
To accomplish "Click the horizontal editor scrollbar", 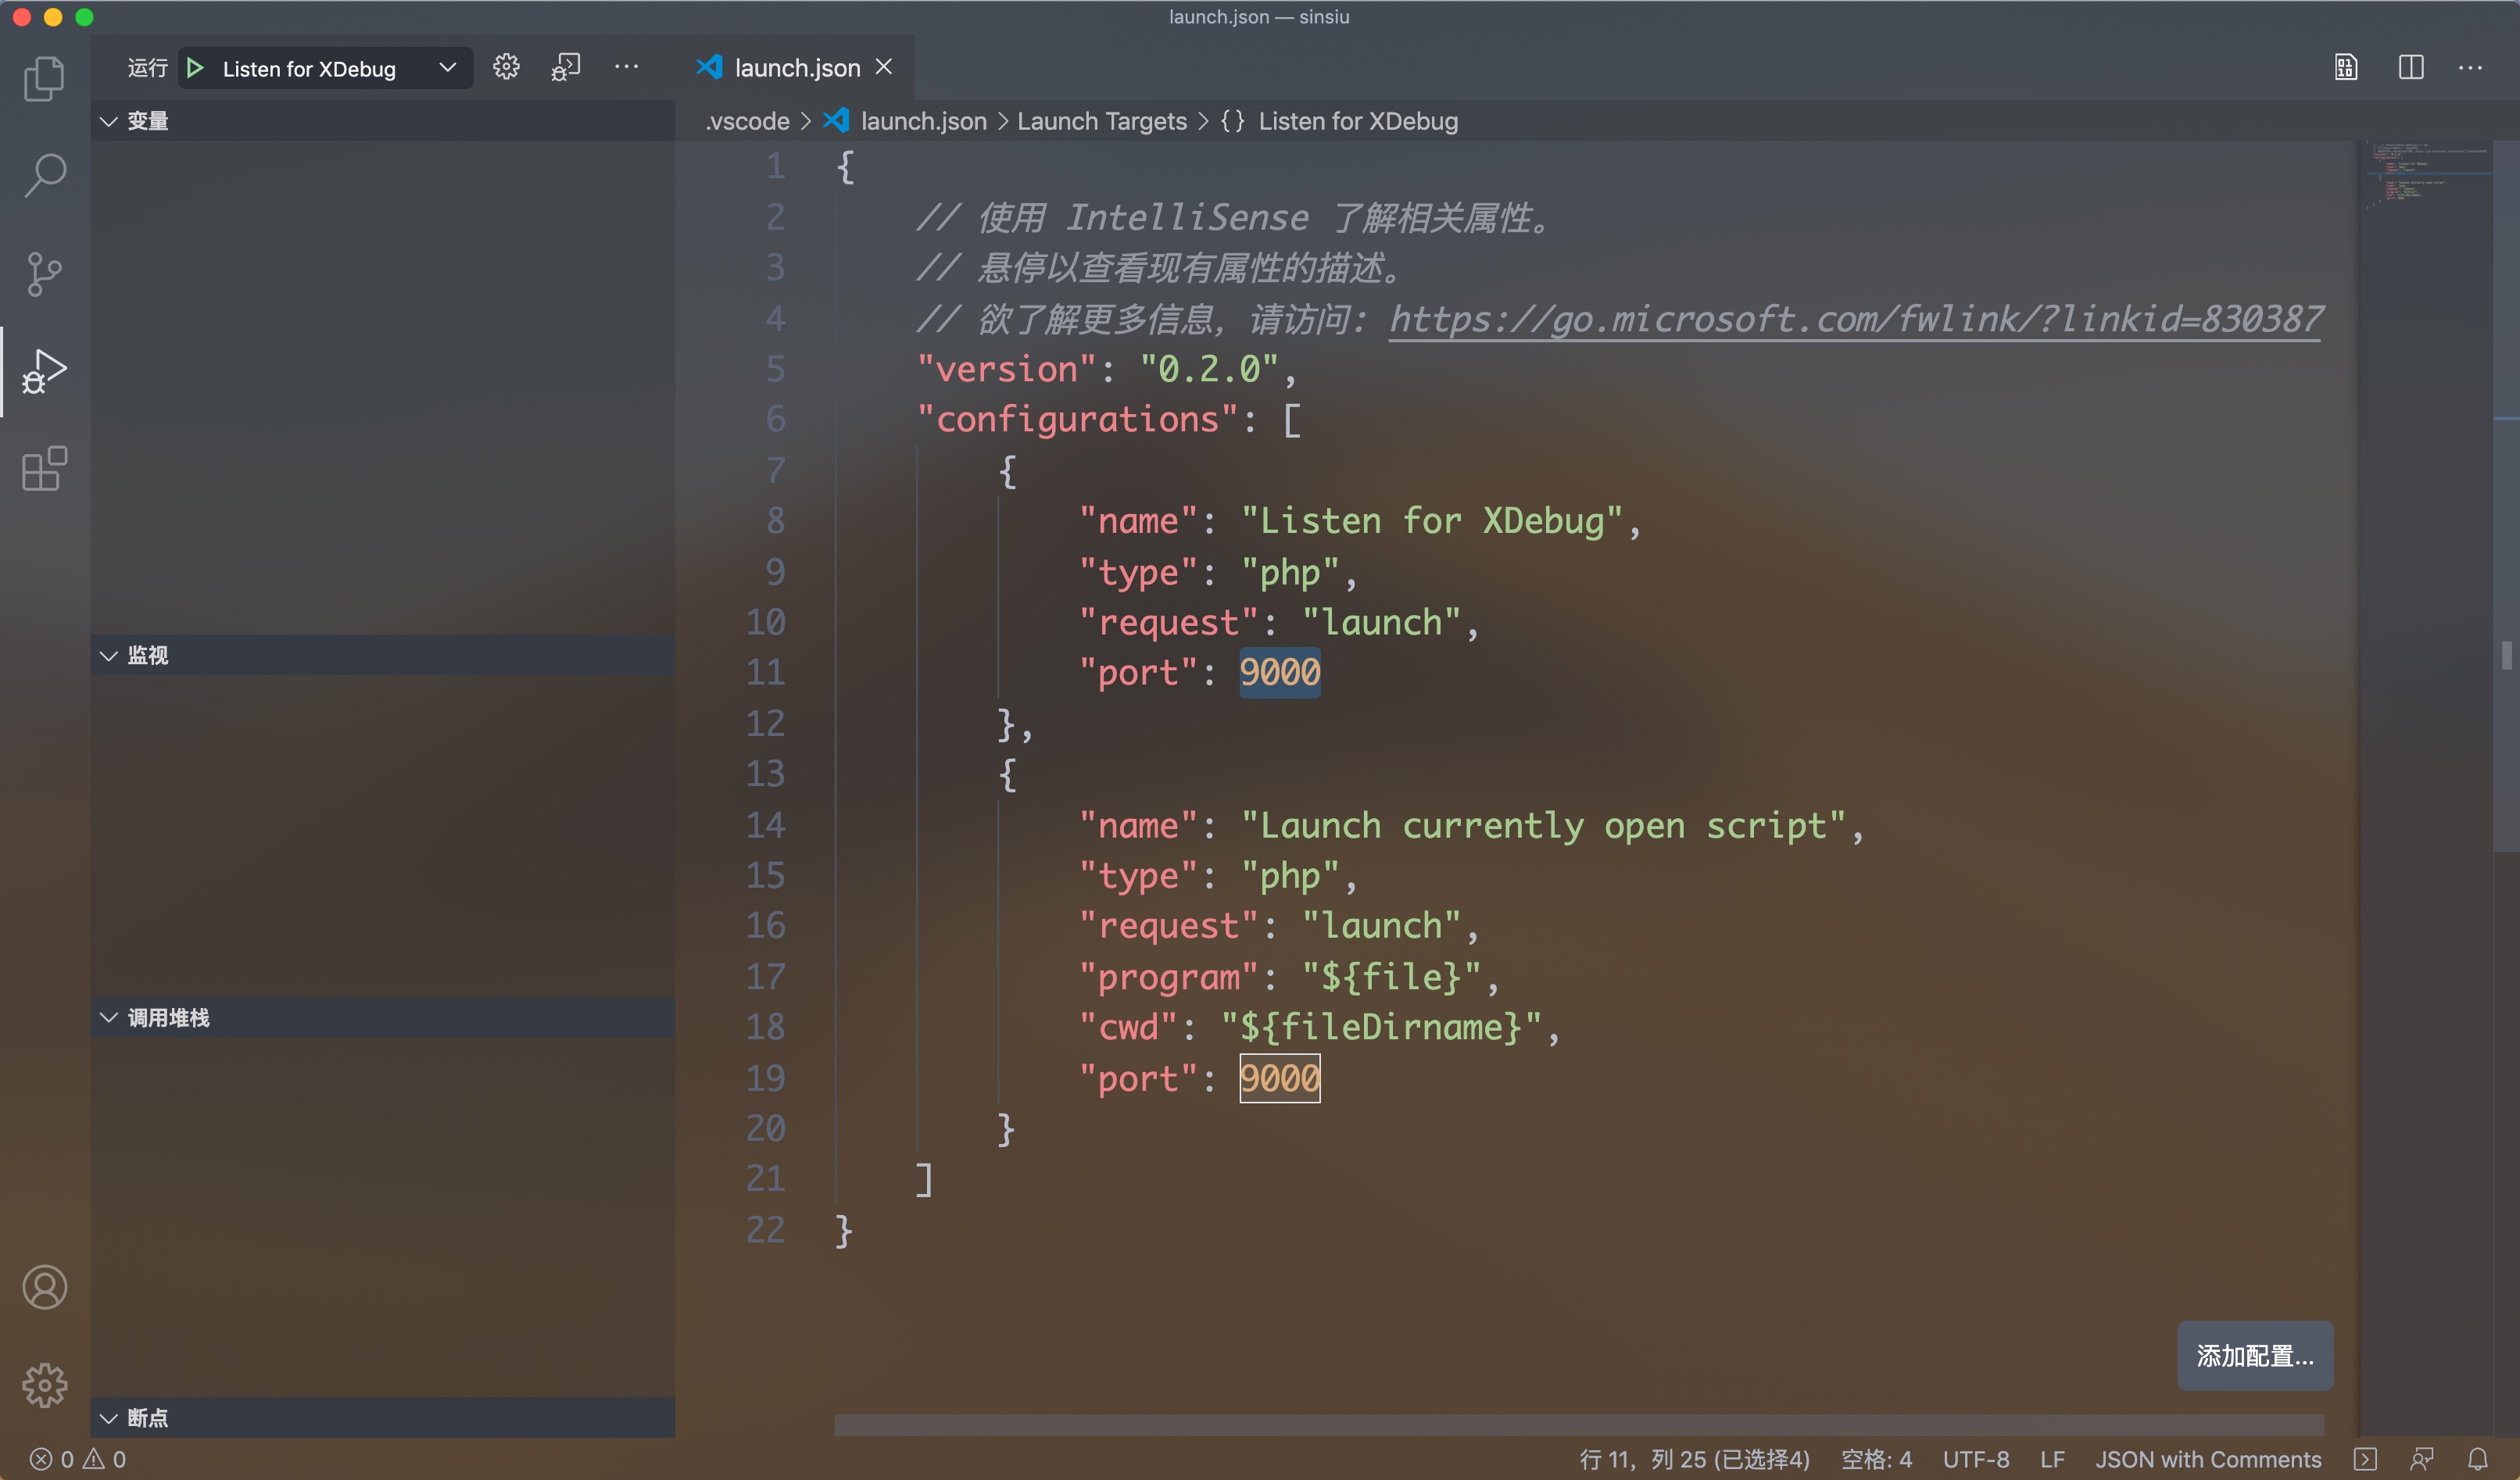I will click(x=1578, y=1425).
